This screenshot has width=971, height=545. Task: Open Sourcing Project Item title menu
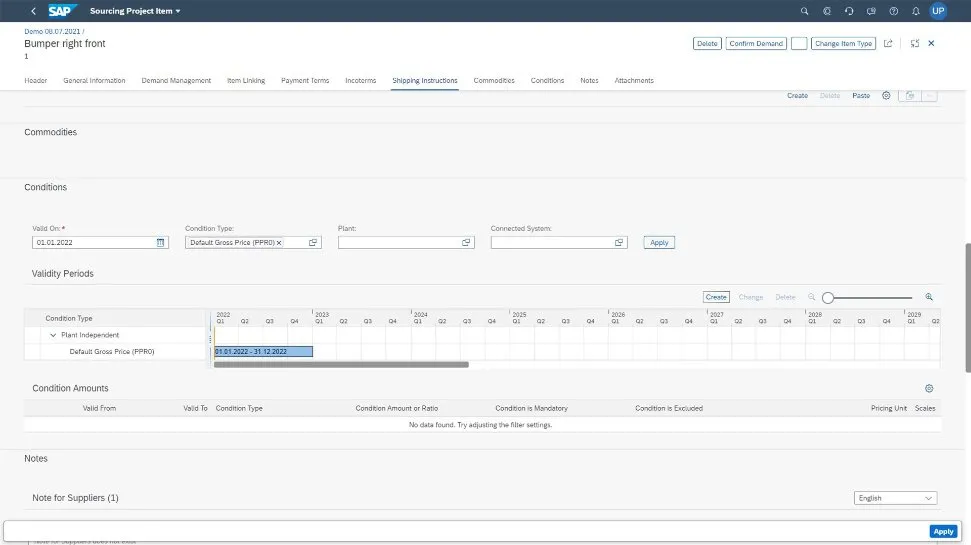pos(136,11)
